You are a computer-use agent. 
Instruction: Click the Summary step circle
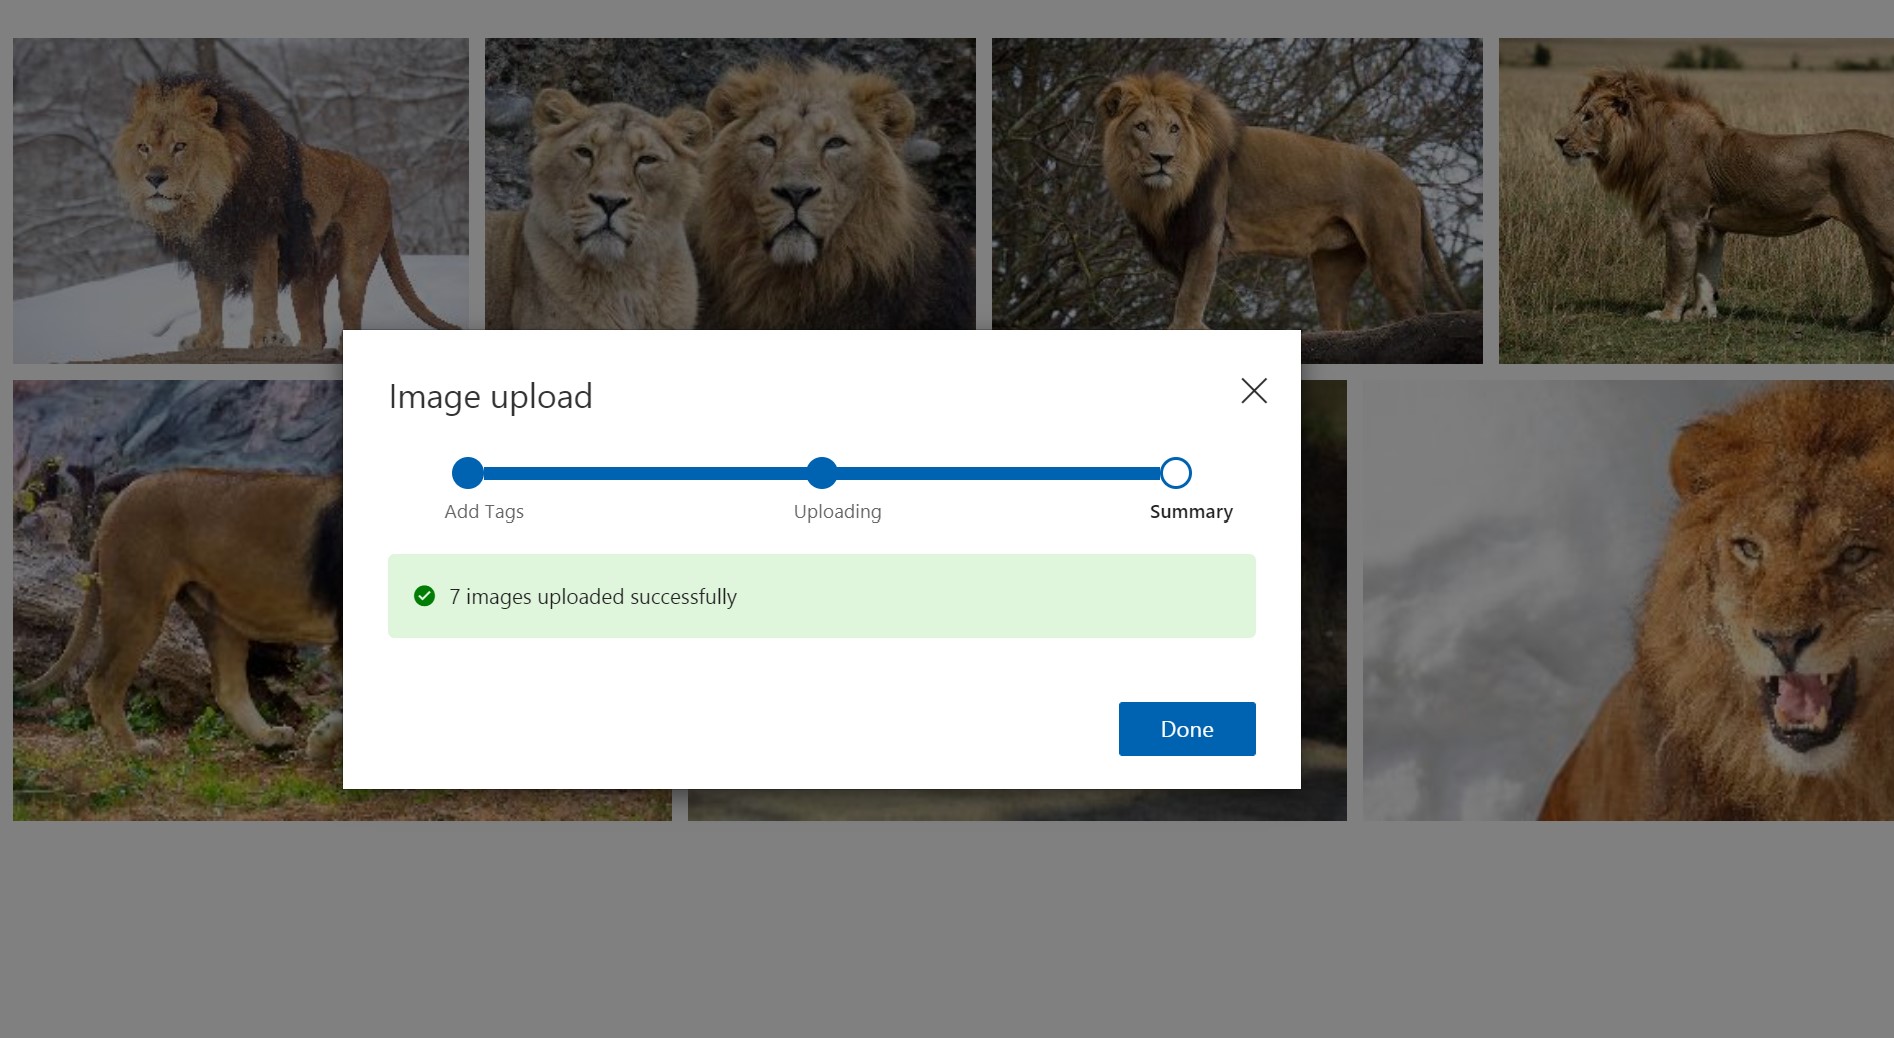(1176, 473)
